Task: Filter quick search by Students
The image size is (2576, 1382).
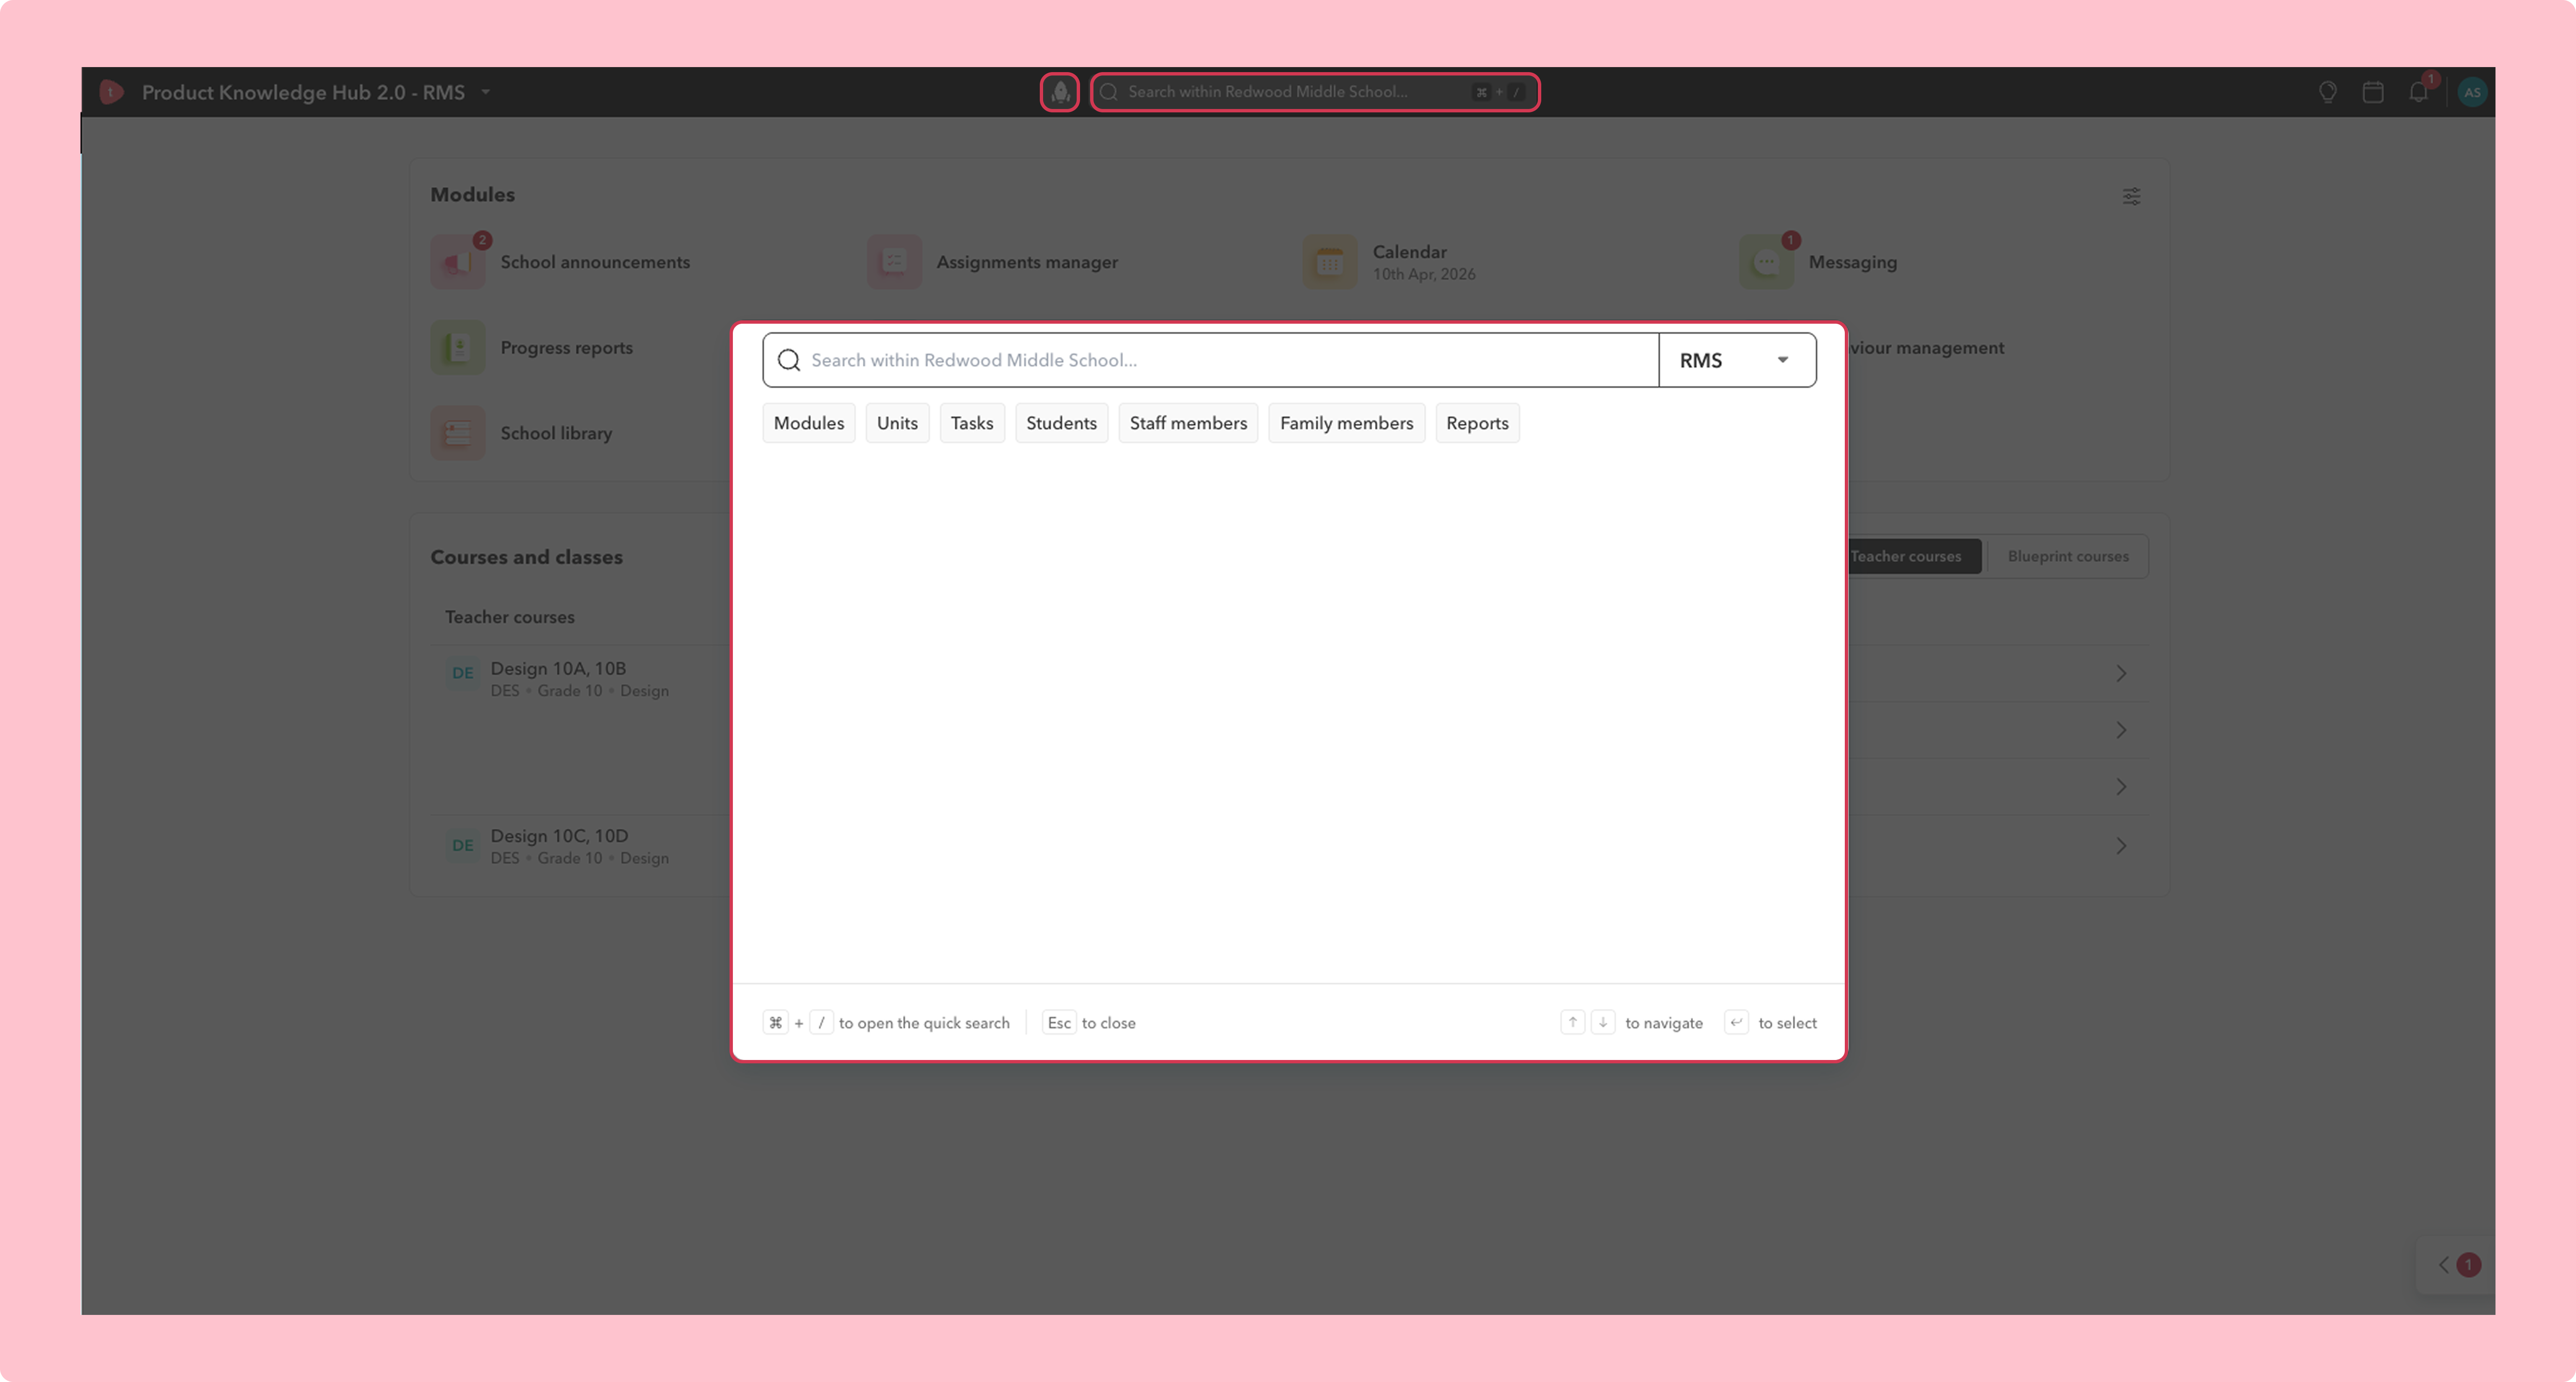Action: click(x=1061, y=423)
